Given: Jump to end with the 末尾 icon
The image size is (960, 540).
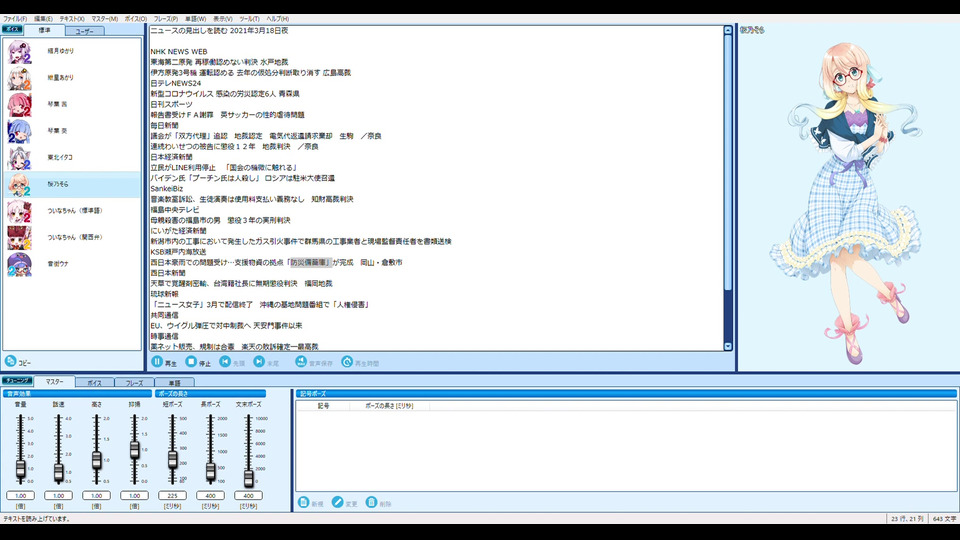Looking at the screenshot, I should (x=260, y=362).
